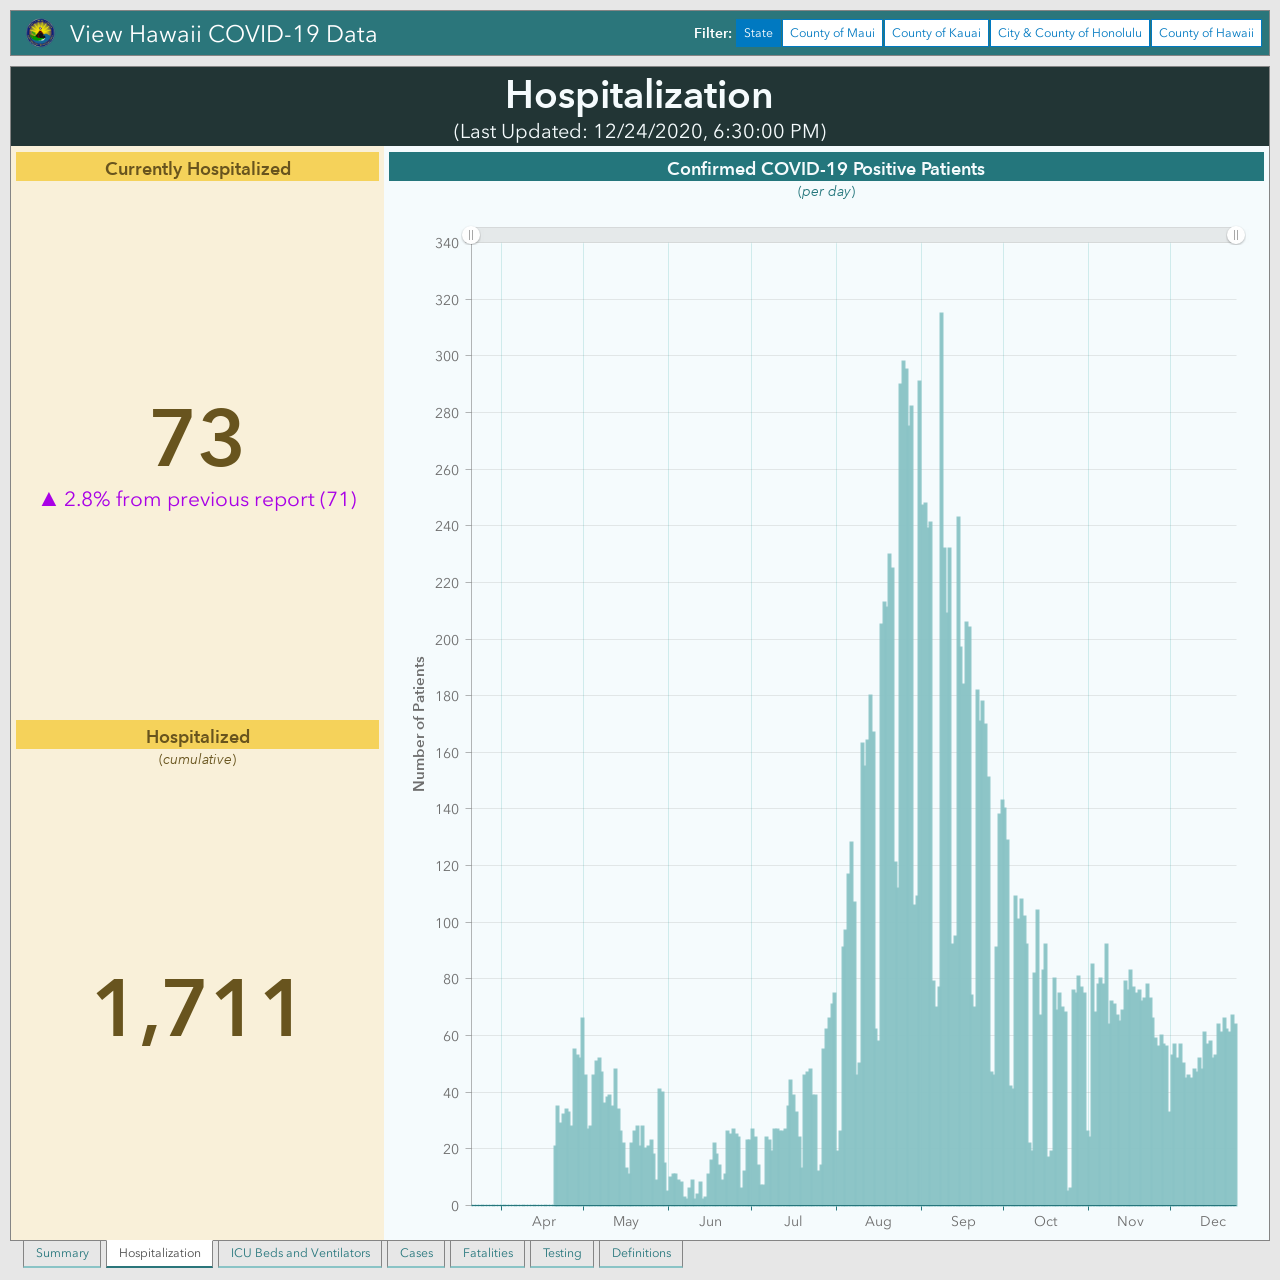Filter by City & County of Honolulu
1280x1280 pixels.
[1070, 33]
